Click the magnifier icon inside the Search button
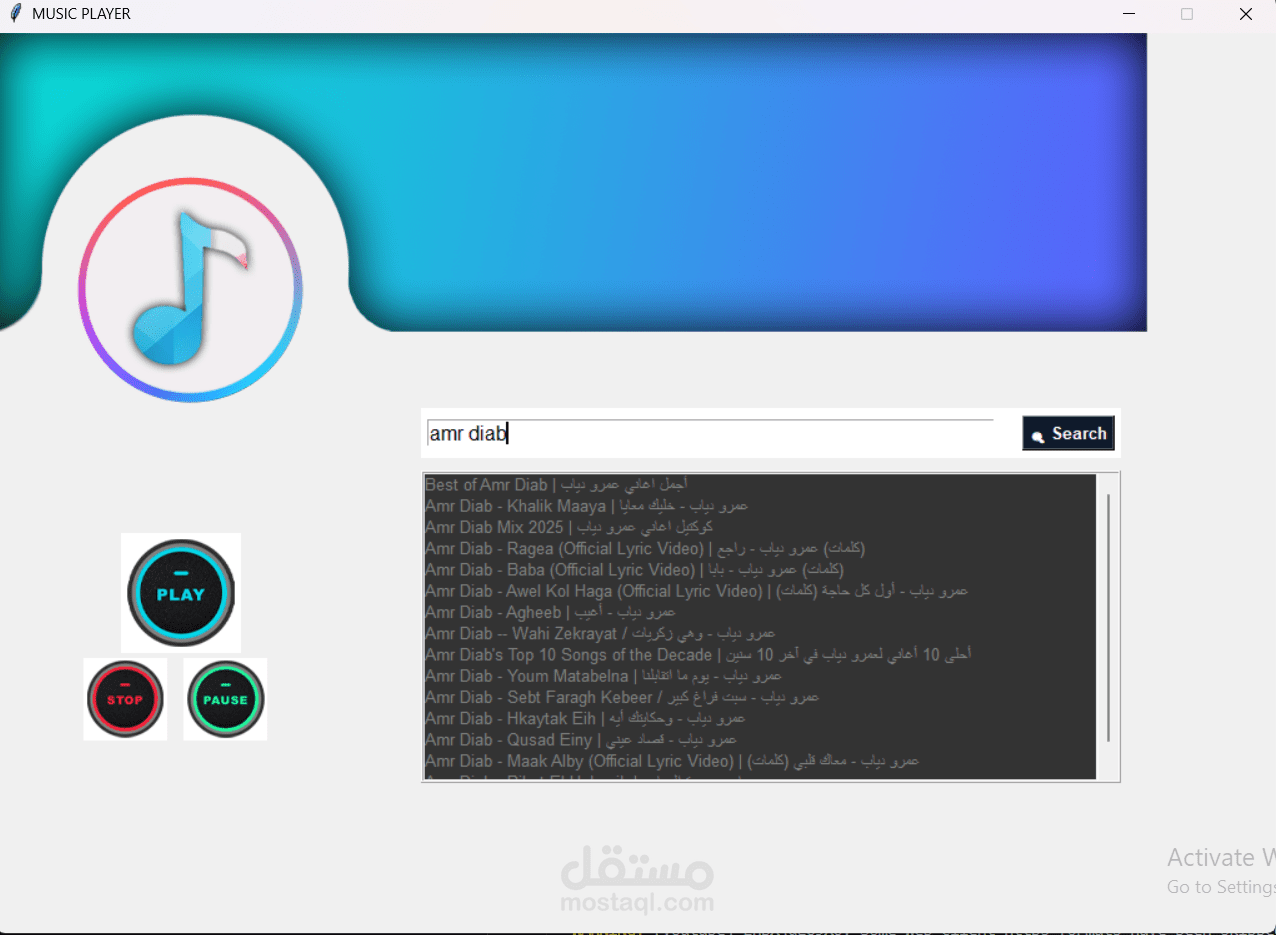1276x935 pixels. point(1038,433)
